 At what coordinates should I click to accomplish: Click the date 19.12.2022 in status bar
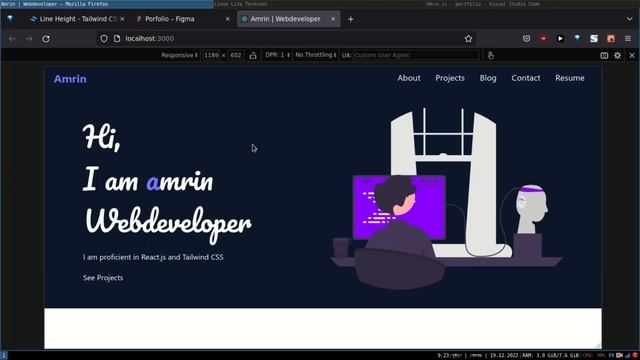coord(503,356)
